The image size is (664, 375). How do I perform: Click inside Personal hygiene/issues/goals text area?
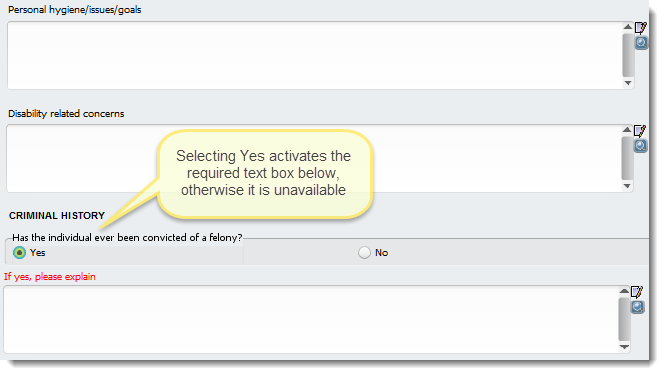coord(315,55)
